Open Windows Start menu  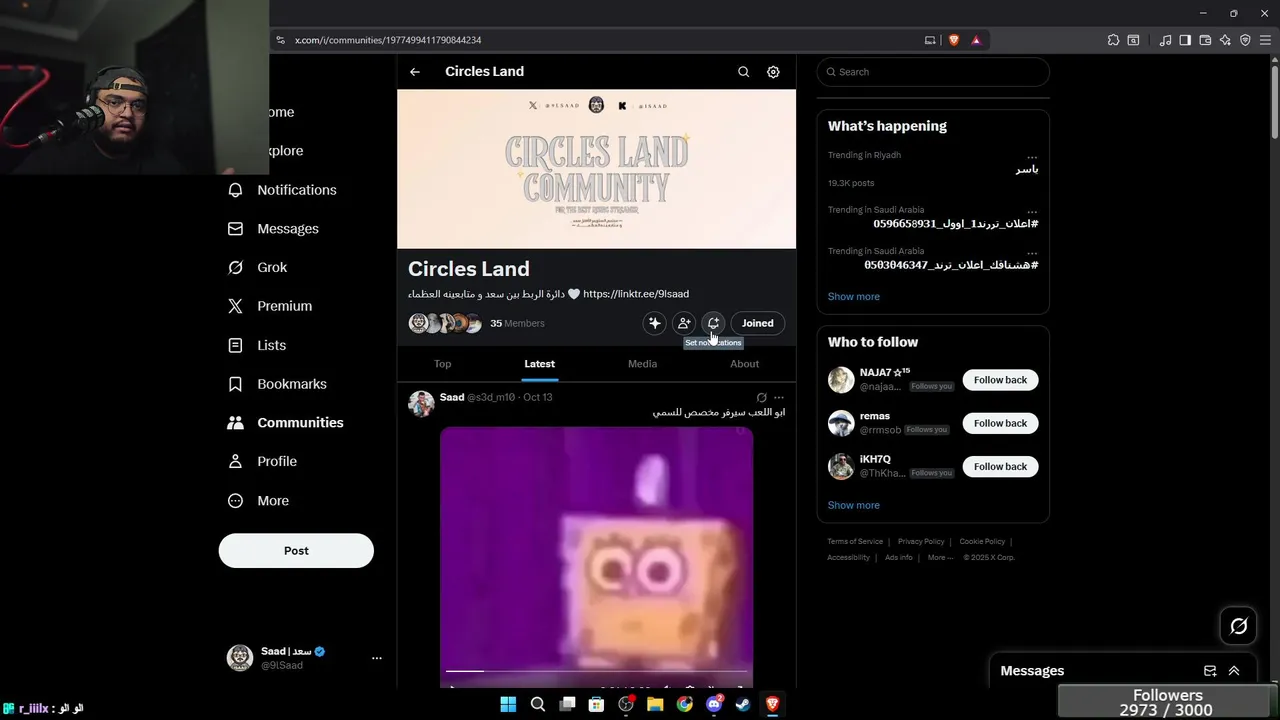[x=508, y=704]
